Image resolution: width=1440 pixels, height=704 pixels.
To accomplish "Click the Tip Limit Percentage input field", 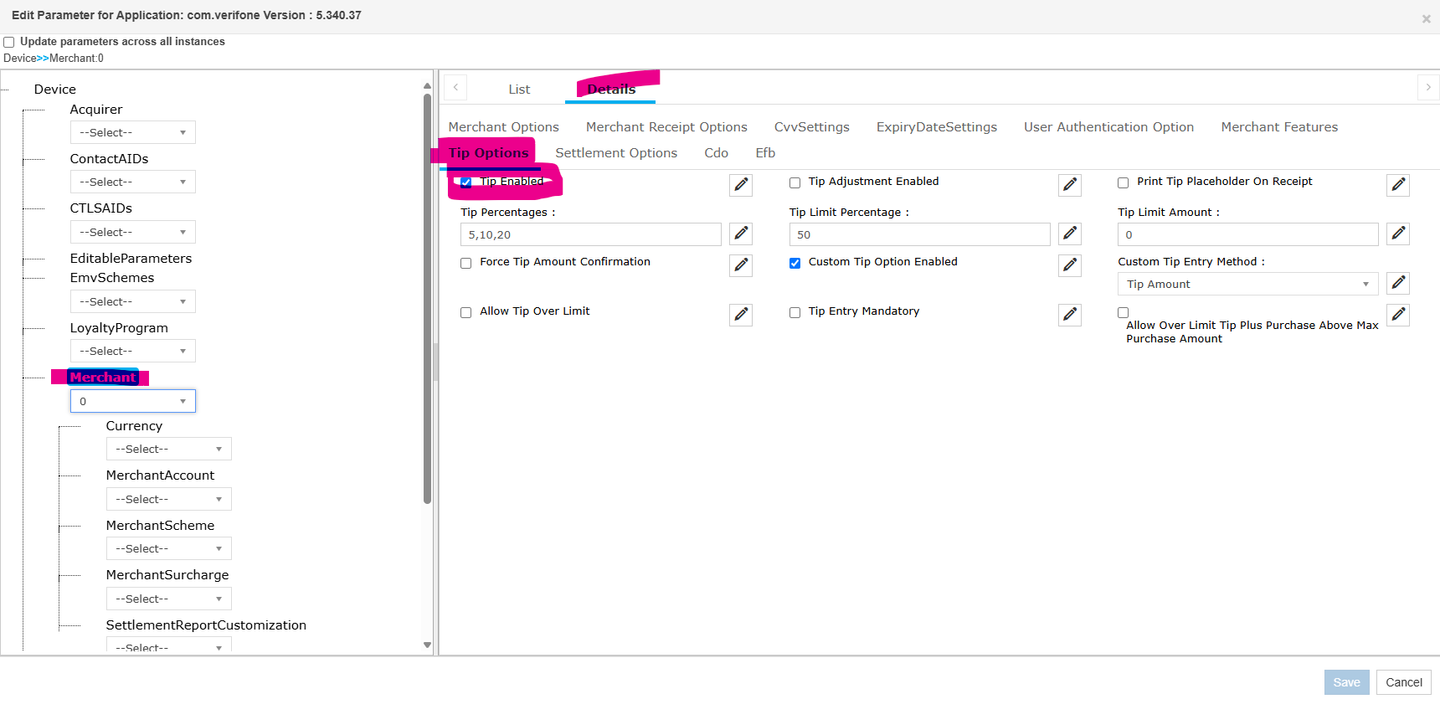I will [x=920, y=234].
